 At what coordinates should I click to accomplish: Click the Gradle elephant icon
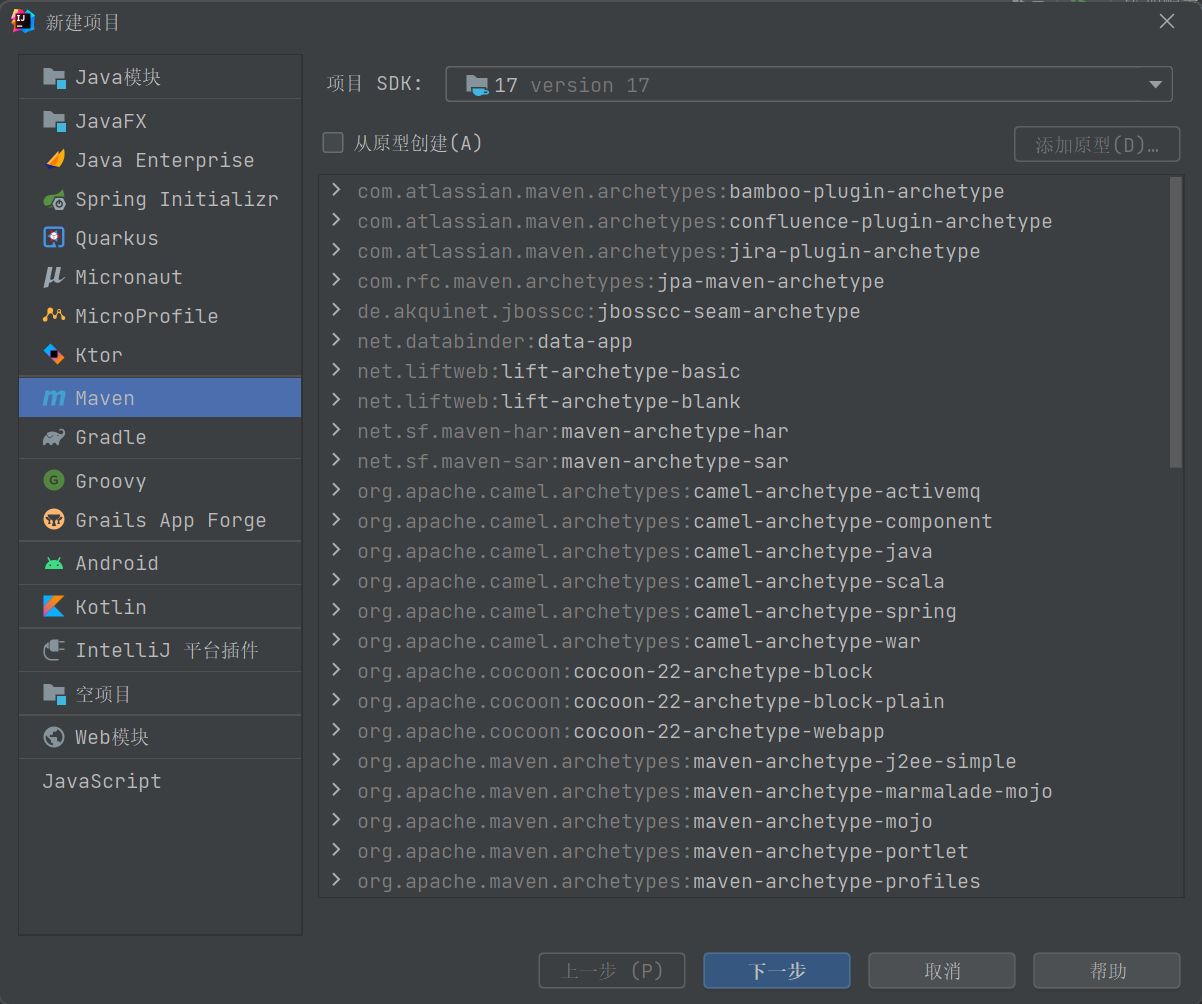pos(54,437)
